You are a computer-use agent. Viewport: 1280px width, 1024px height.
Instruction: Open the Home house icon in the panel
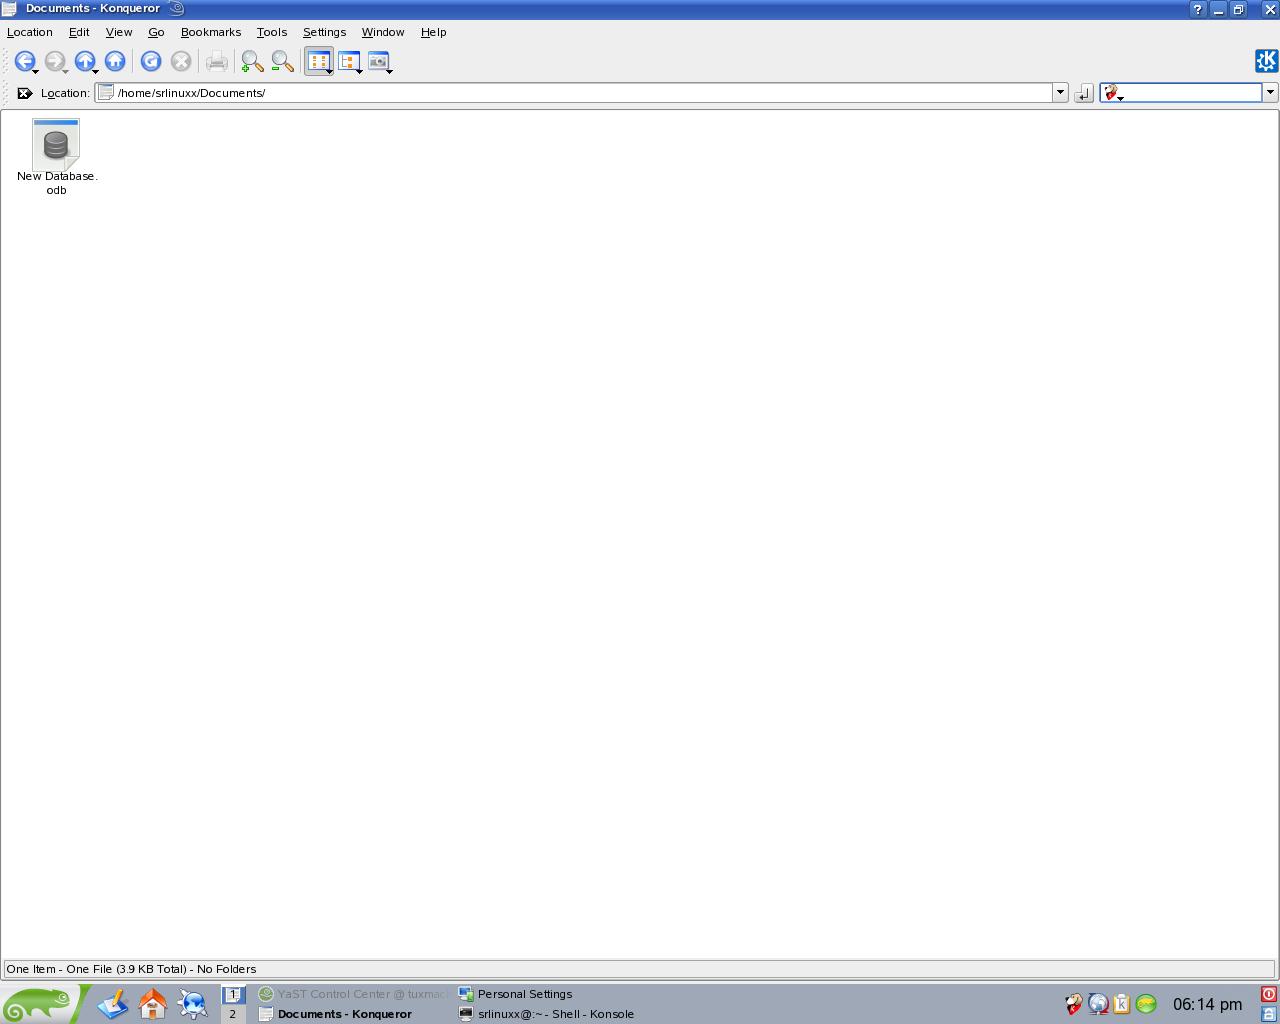tap(153, 1003)
